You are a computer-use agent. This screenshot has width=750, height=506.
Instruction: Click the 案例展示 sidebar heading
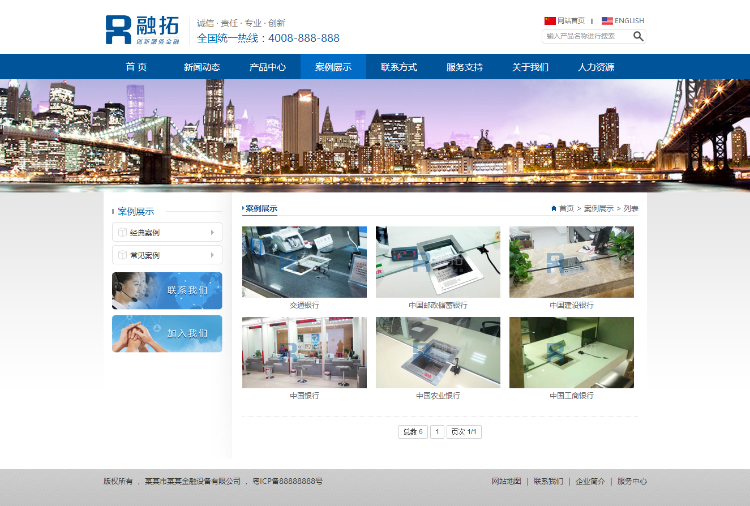[x=136, y=211]
